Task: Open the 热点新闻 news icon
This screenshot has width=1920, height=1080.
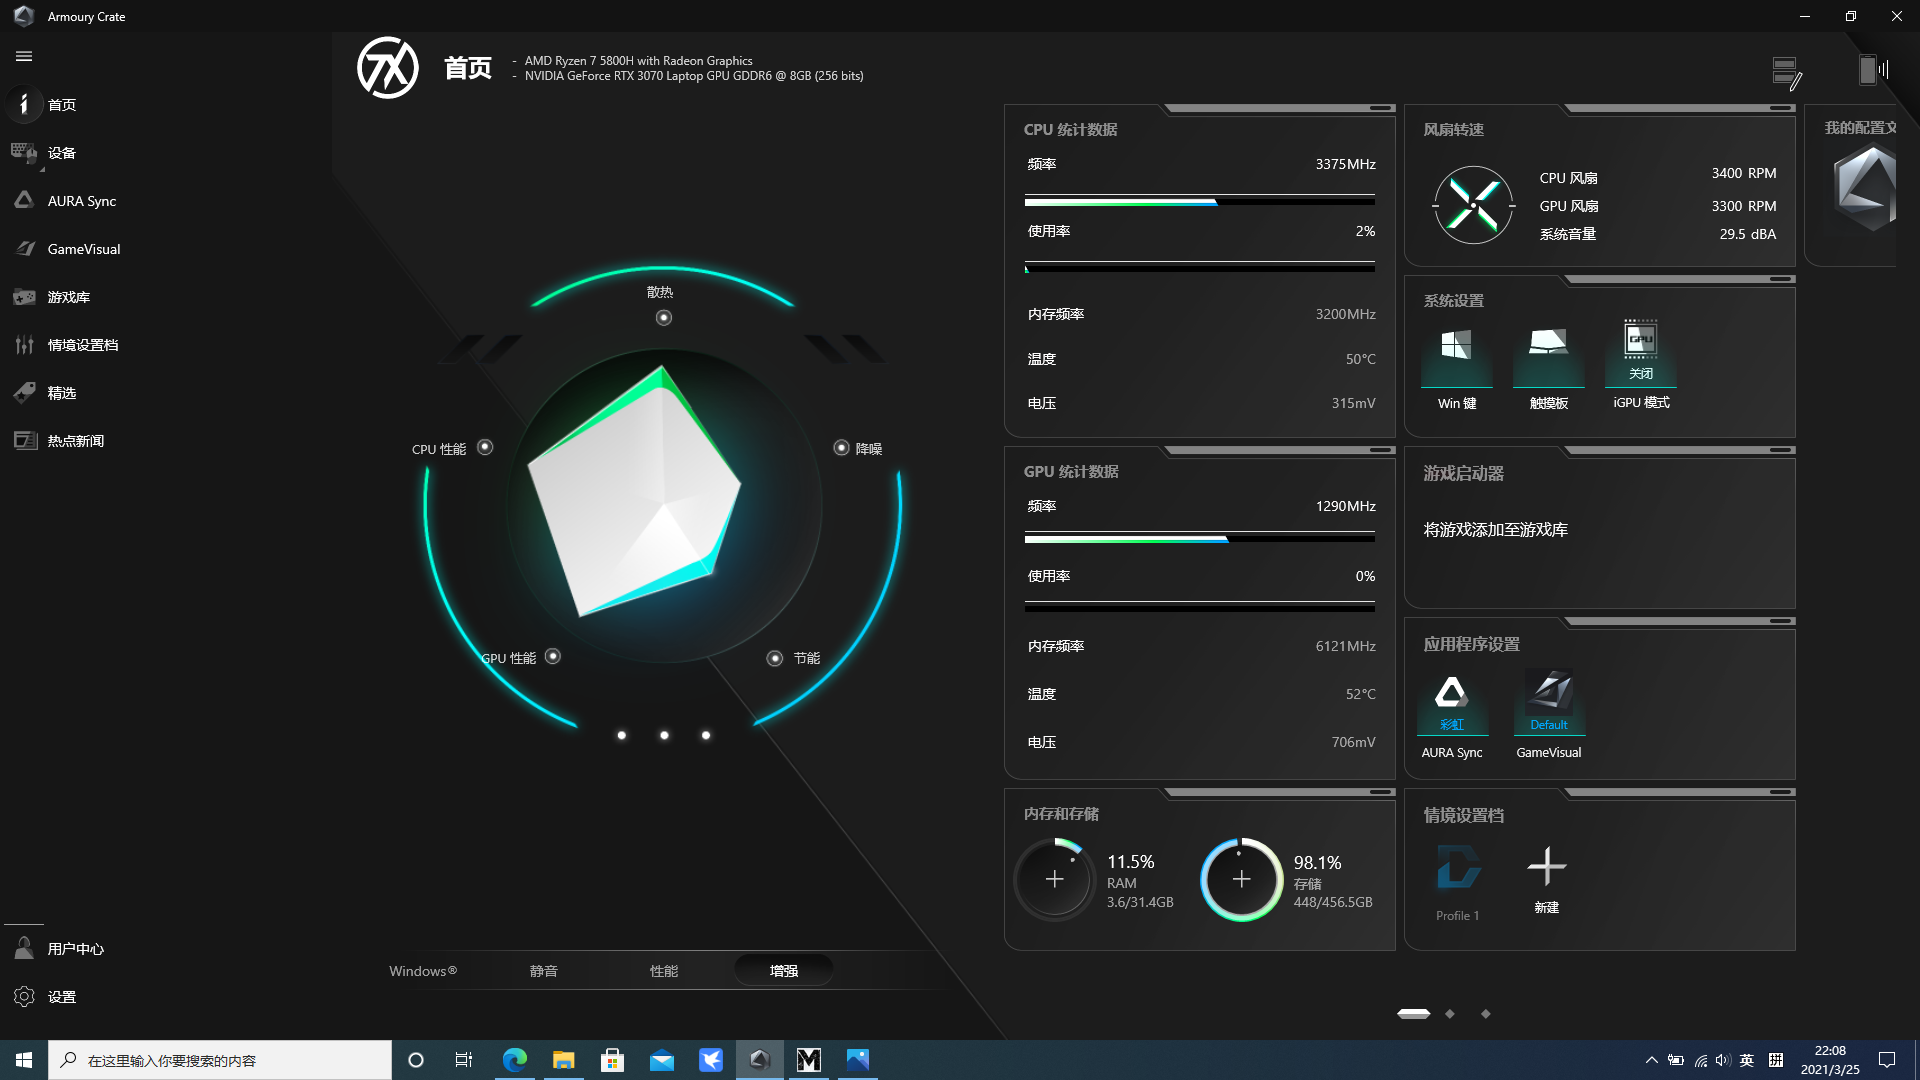Action: pyautogui.click(x=24, y=441)
